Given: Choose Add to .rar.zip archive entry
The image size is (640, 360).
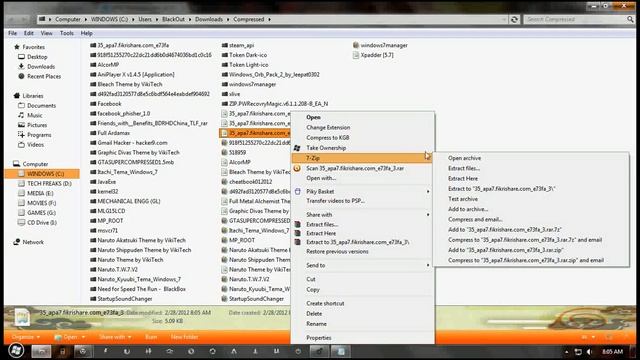Looking at the screenshot, I should [x=506, y=250].
